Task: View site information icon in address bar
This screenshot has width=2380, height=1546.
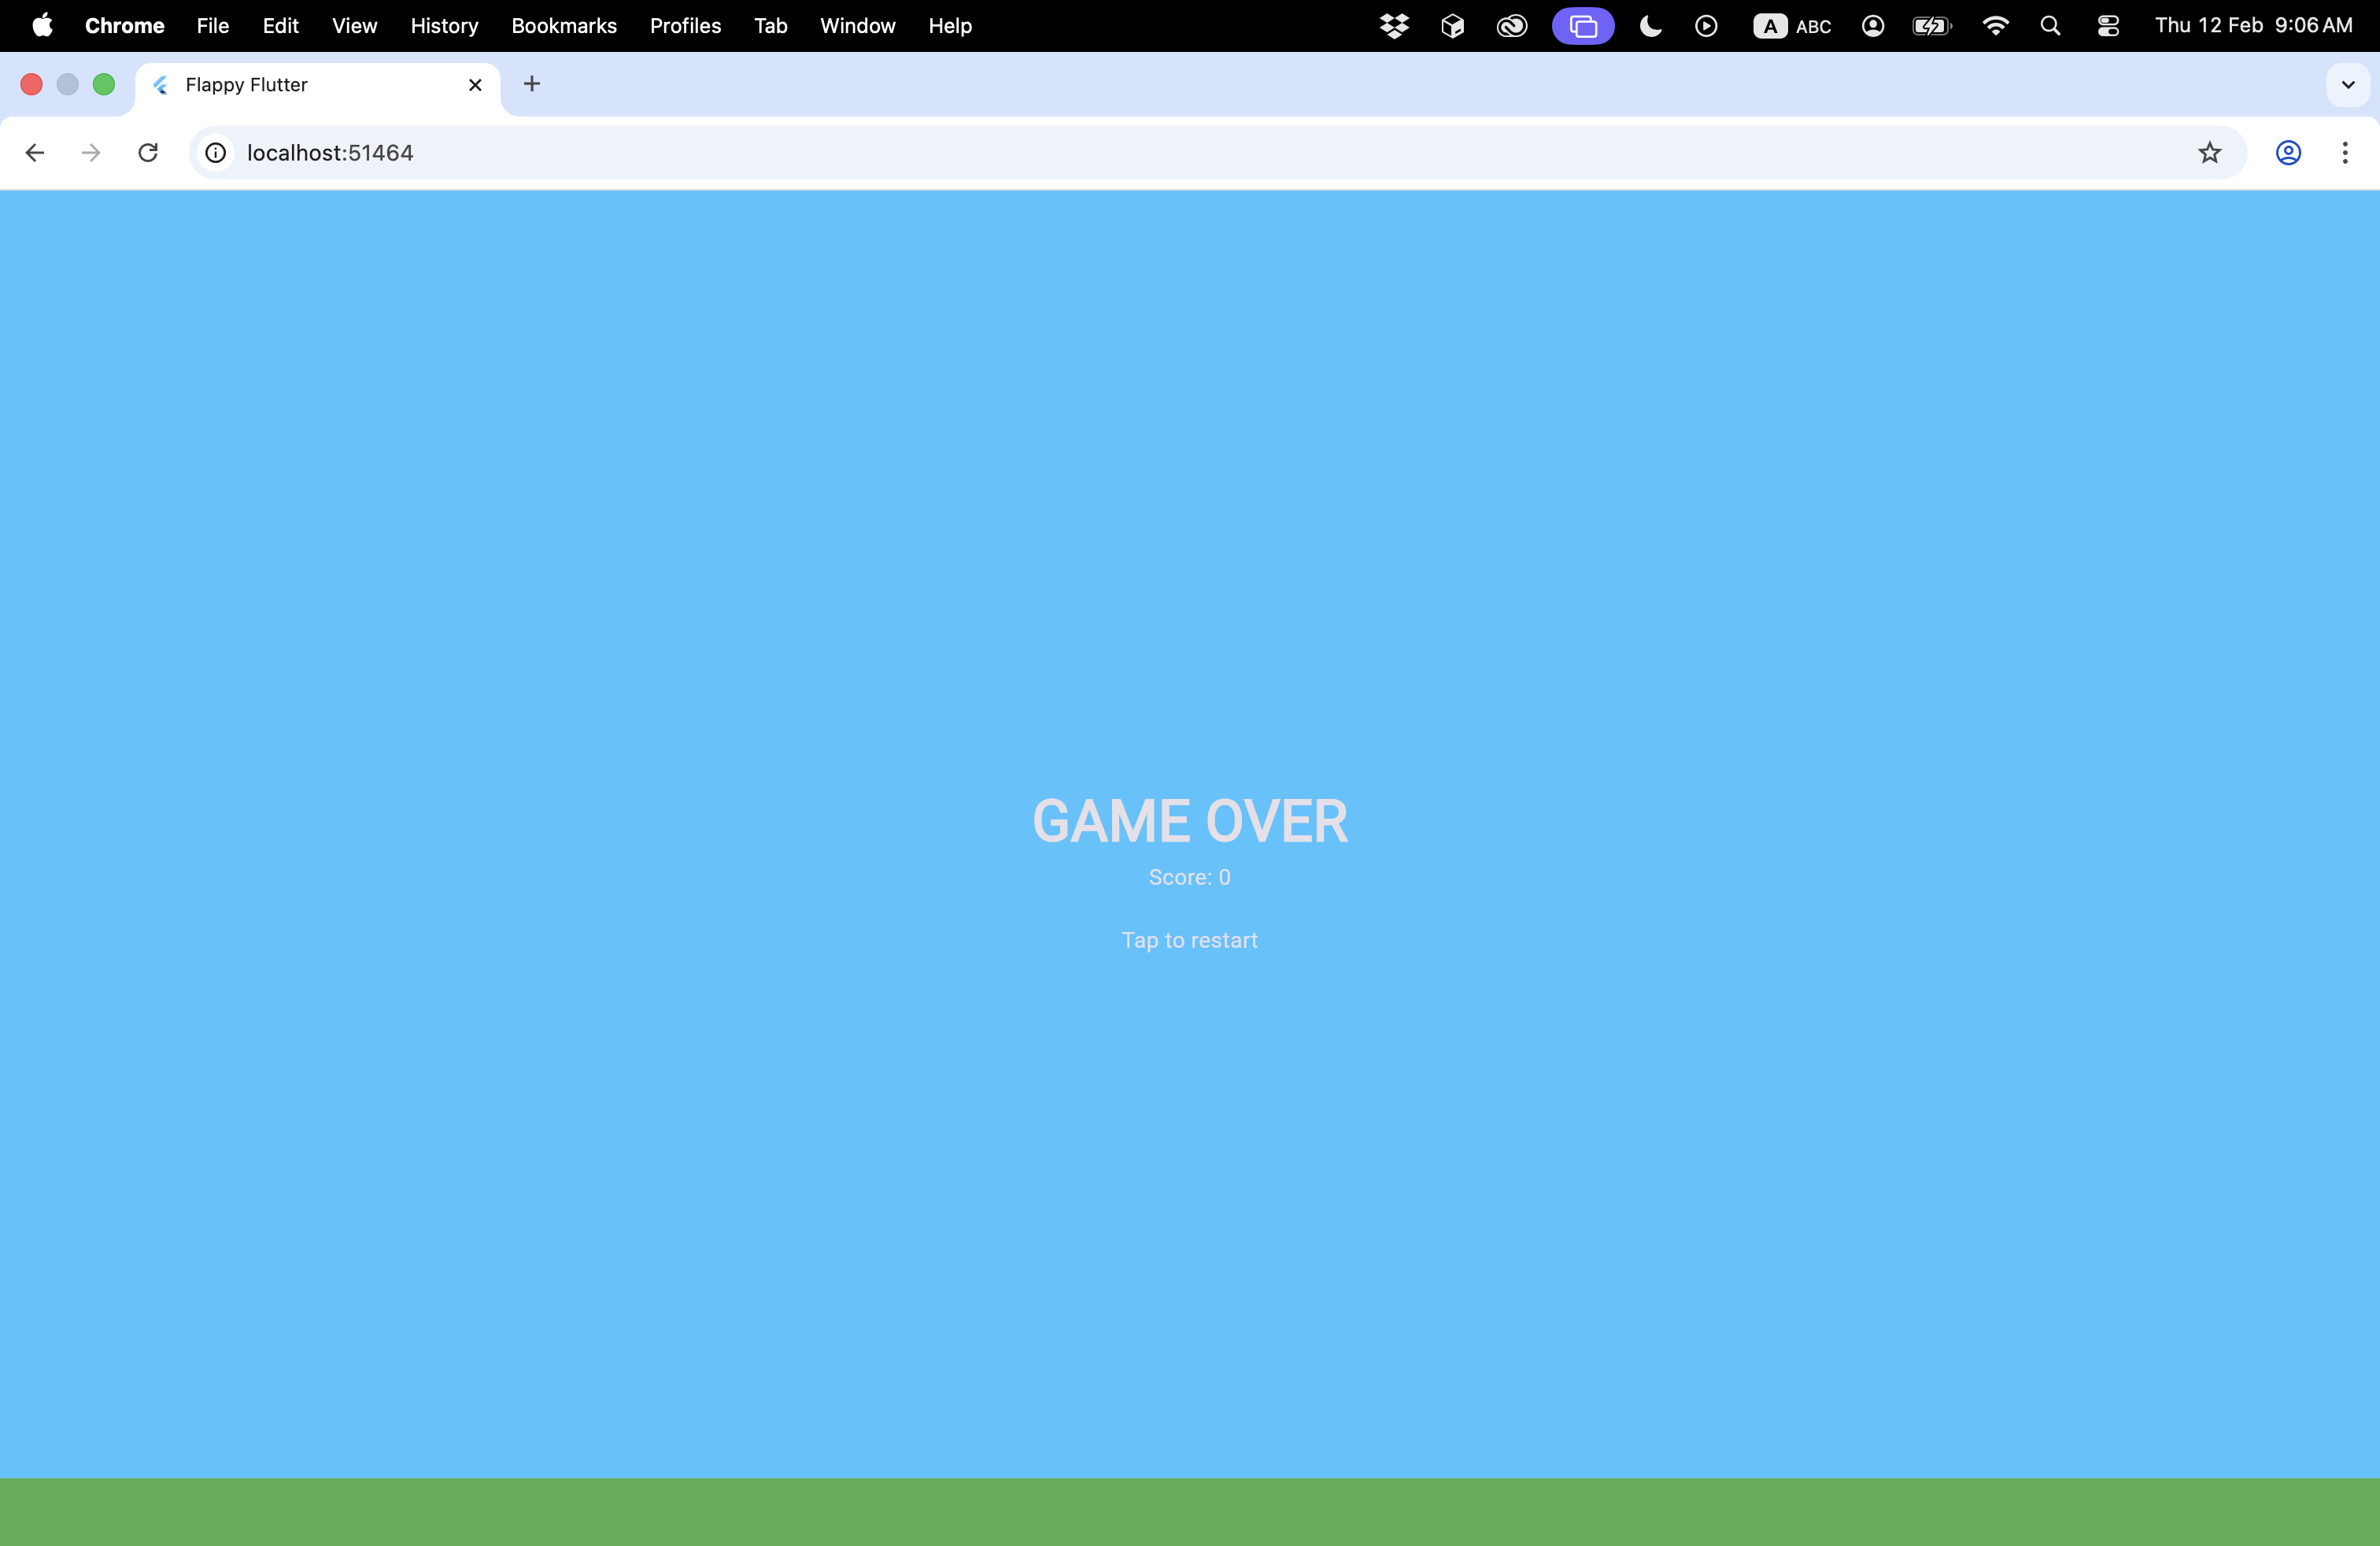Action: pyautogui.click(x=215, y=152)
